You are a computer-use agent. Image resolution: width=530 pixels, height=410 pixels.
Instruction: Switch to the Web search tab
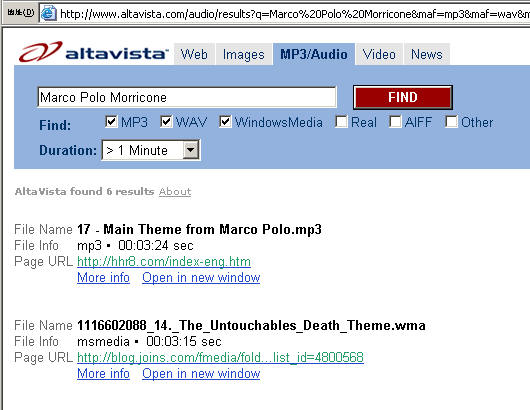[194, 54]
